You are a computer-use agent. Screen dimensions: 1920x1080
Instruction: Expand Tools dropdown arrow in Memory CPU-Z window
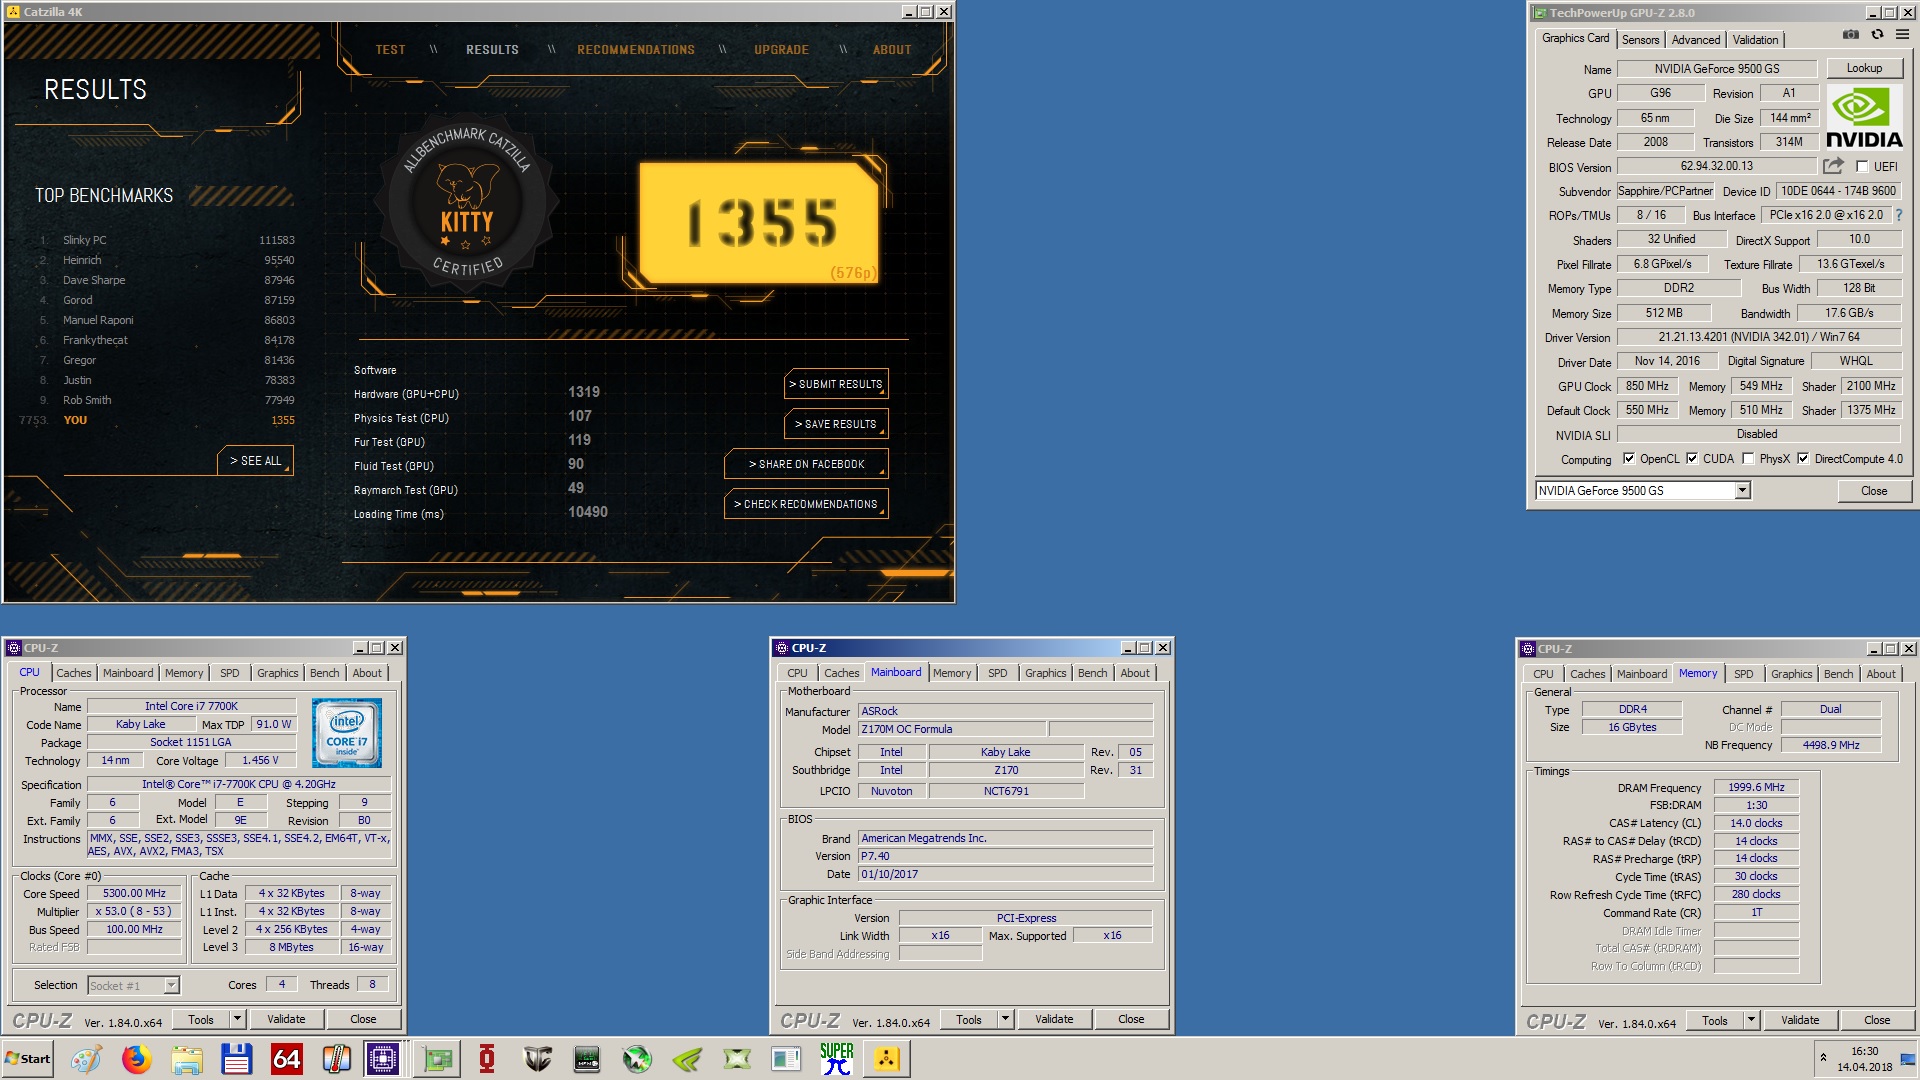tap(1752, 1020)
